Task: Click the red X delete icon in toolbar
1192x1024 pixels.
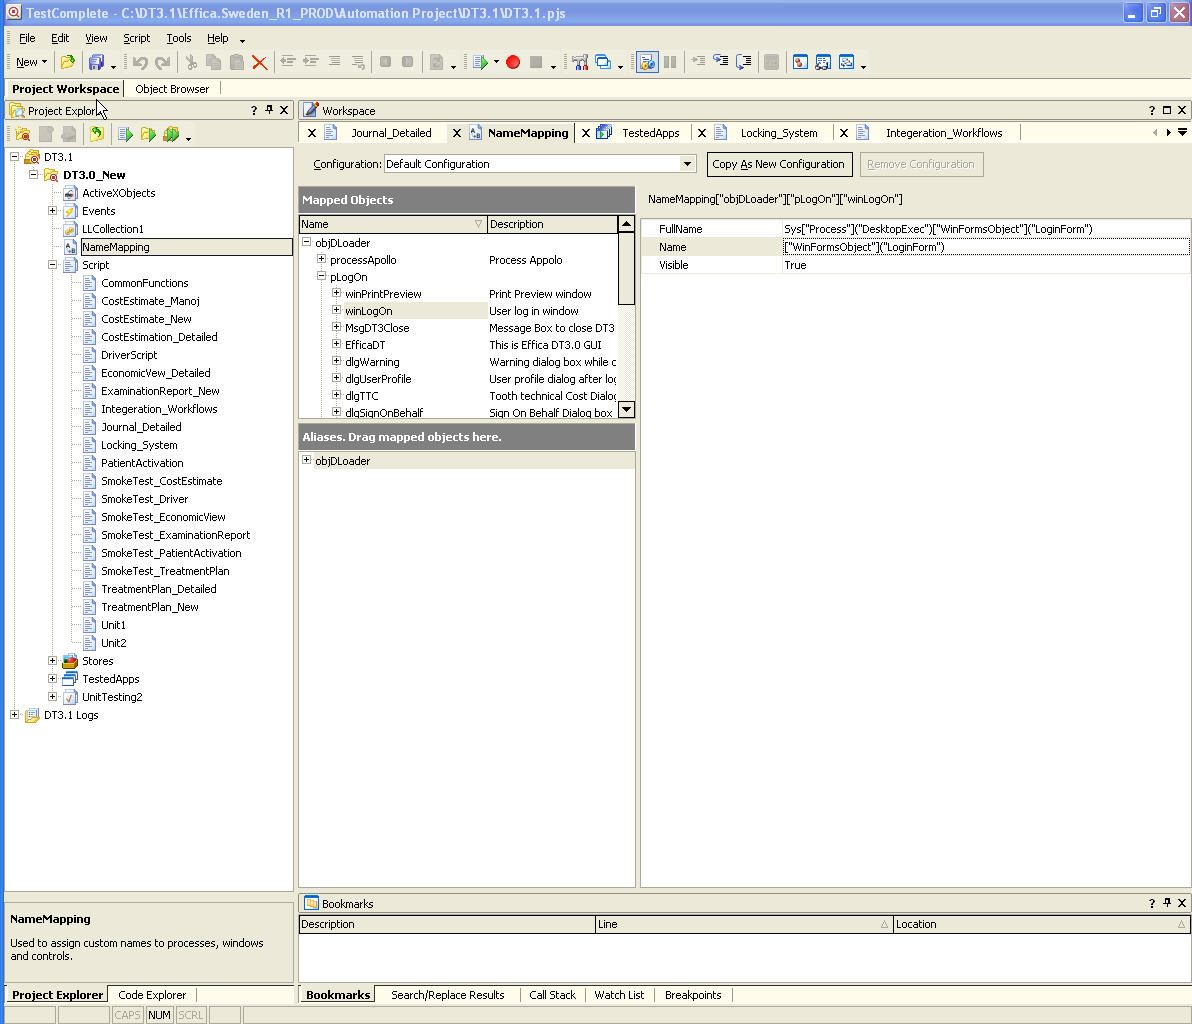Action: 260,62
